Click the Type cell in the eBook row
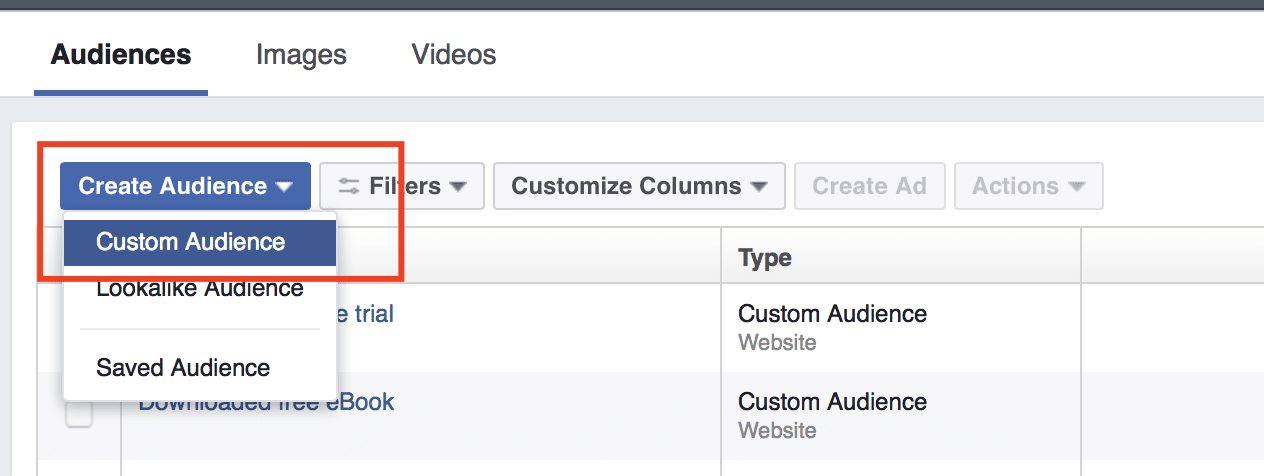1264x476 pixels. tap(832, 402)
